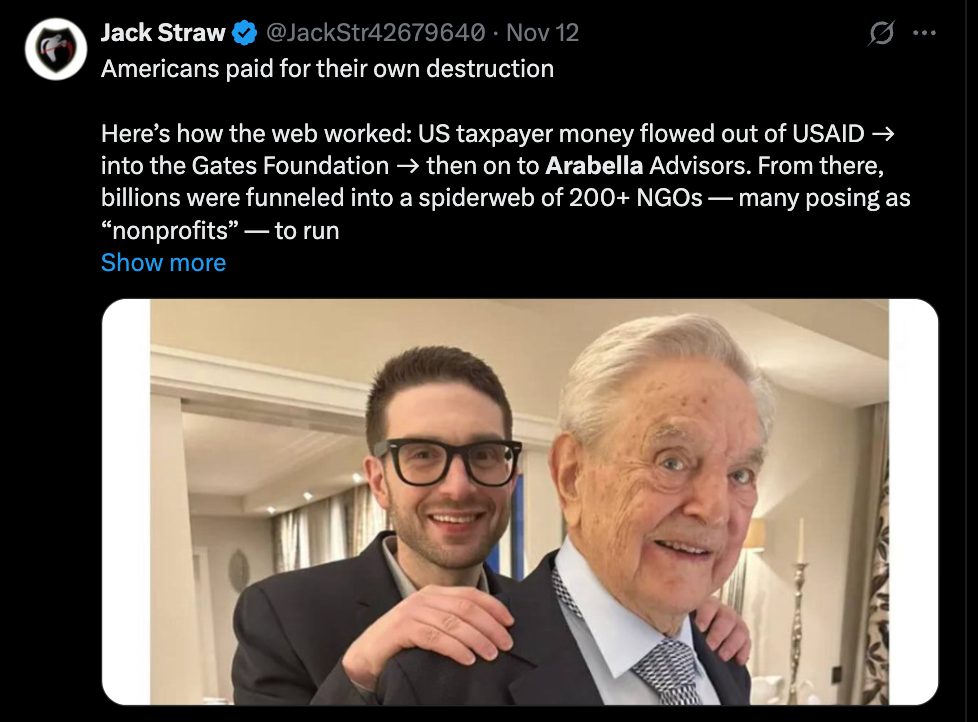The image size is (978, 722).
Task: Click the younger man's black glasses in photo
Action: pos(447,462)
